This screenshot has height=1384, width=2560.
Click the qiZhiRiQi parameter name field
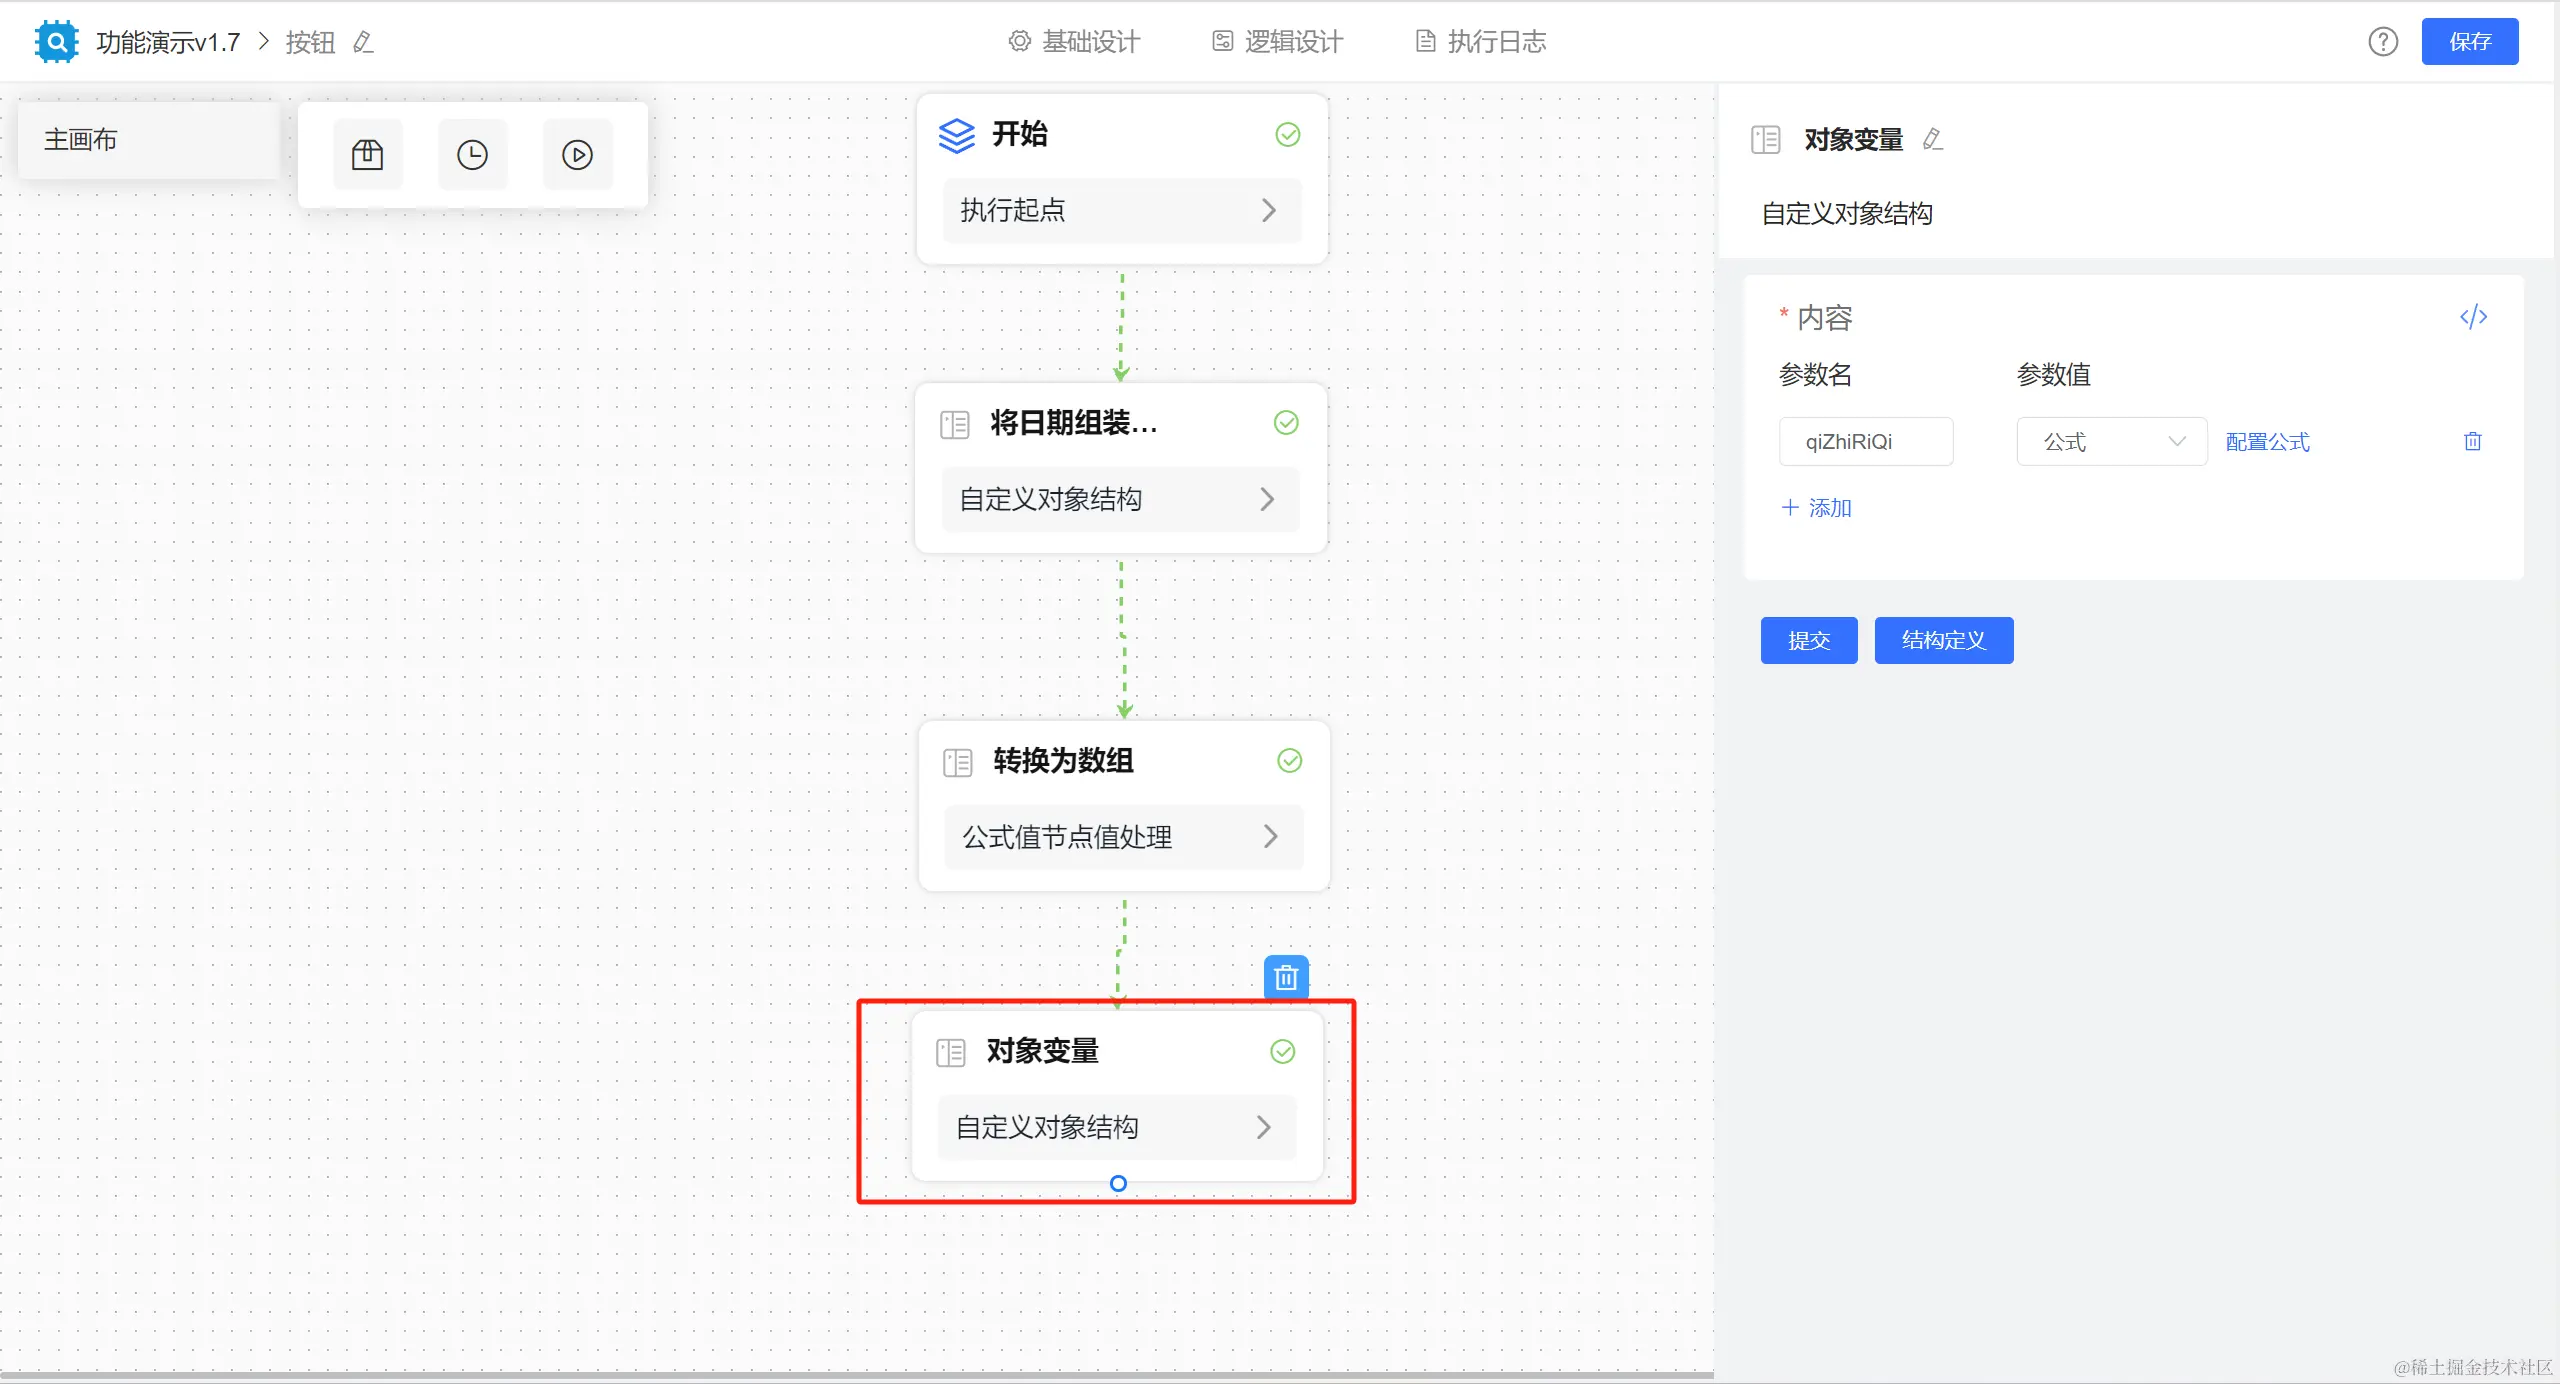[x=1865, y=441]
